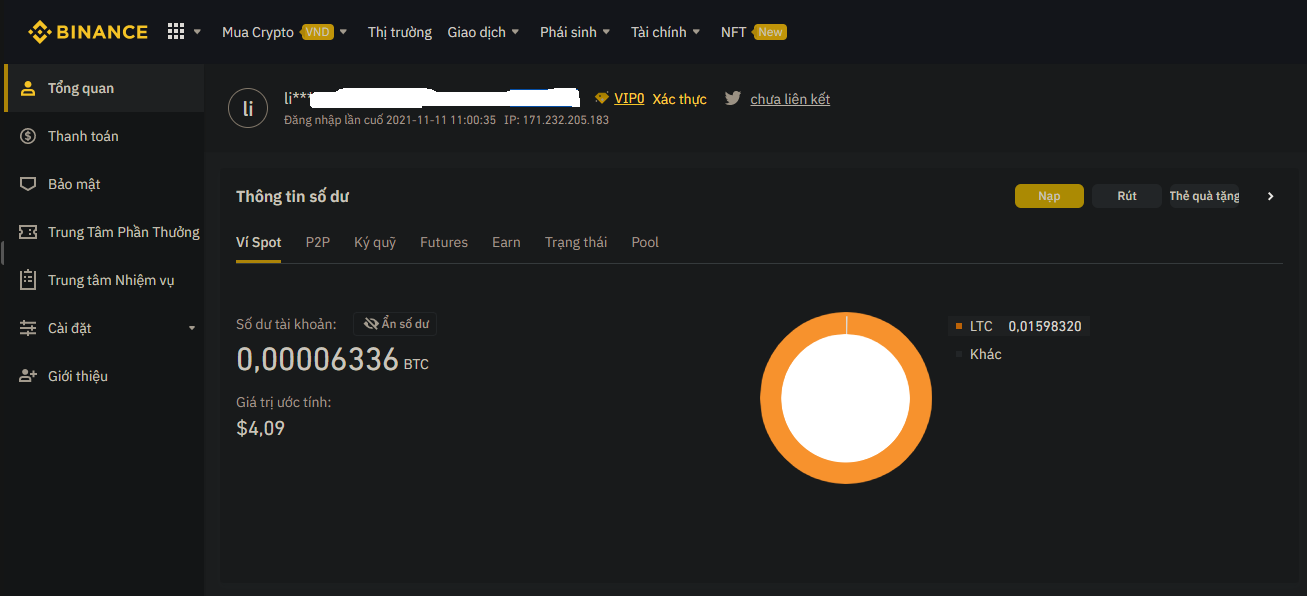Click the Tổng quan person icon
The image size is (1307, 596).
(28, 88)
